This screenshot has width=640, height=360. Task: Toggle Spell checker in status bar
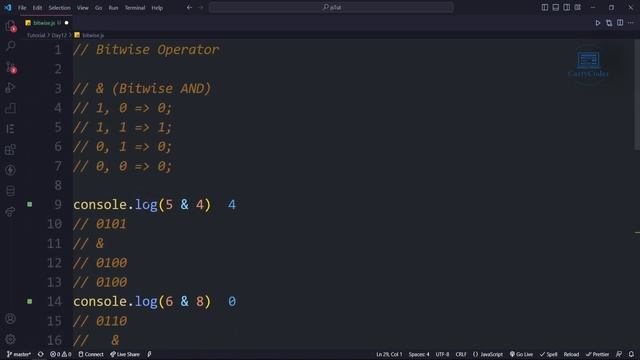548,354
